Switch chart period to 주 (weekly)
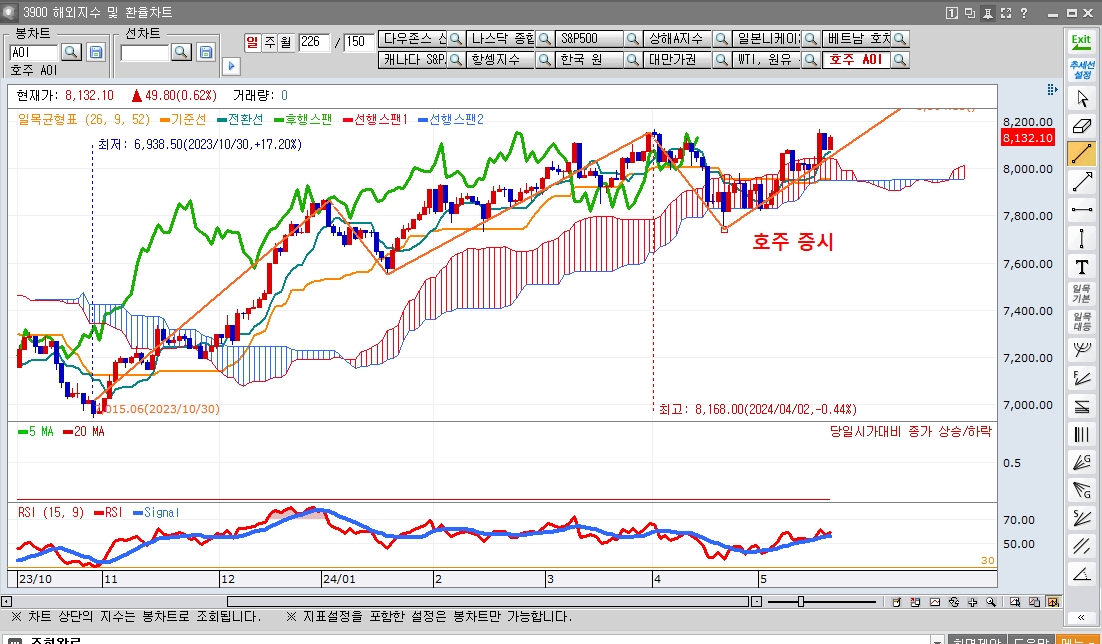 (x=269, y=42)
